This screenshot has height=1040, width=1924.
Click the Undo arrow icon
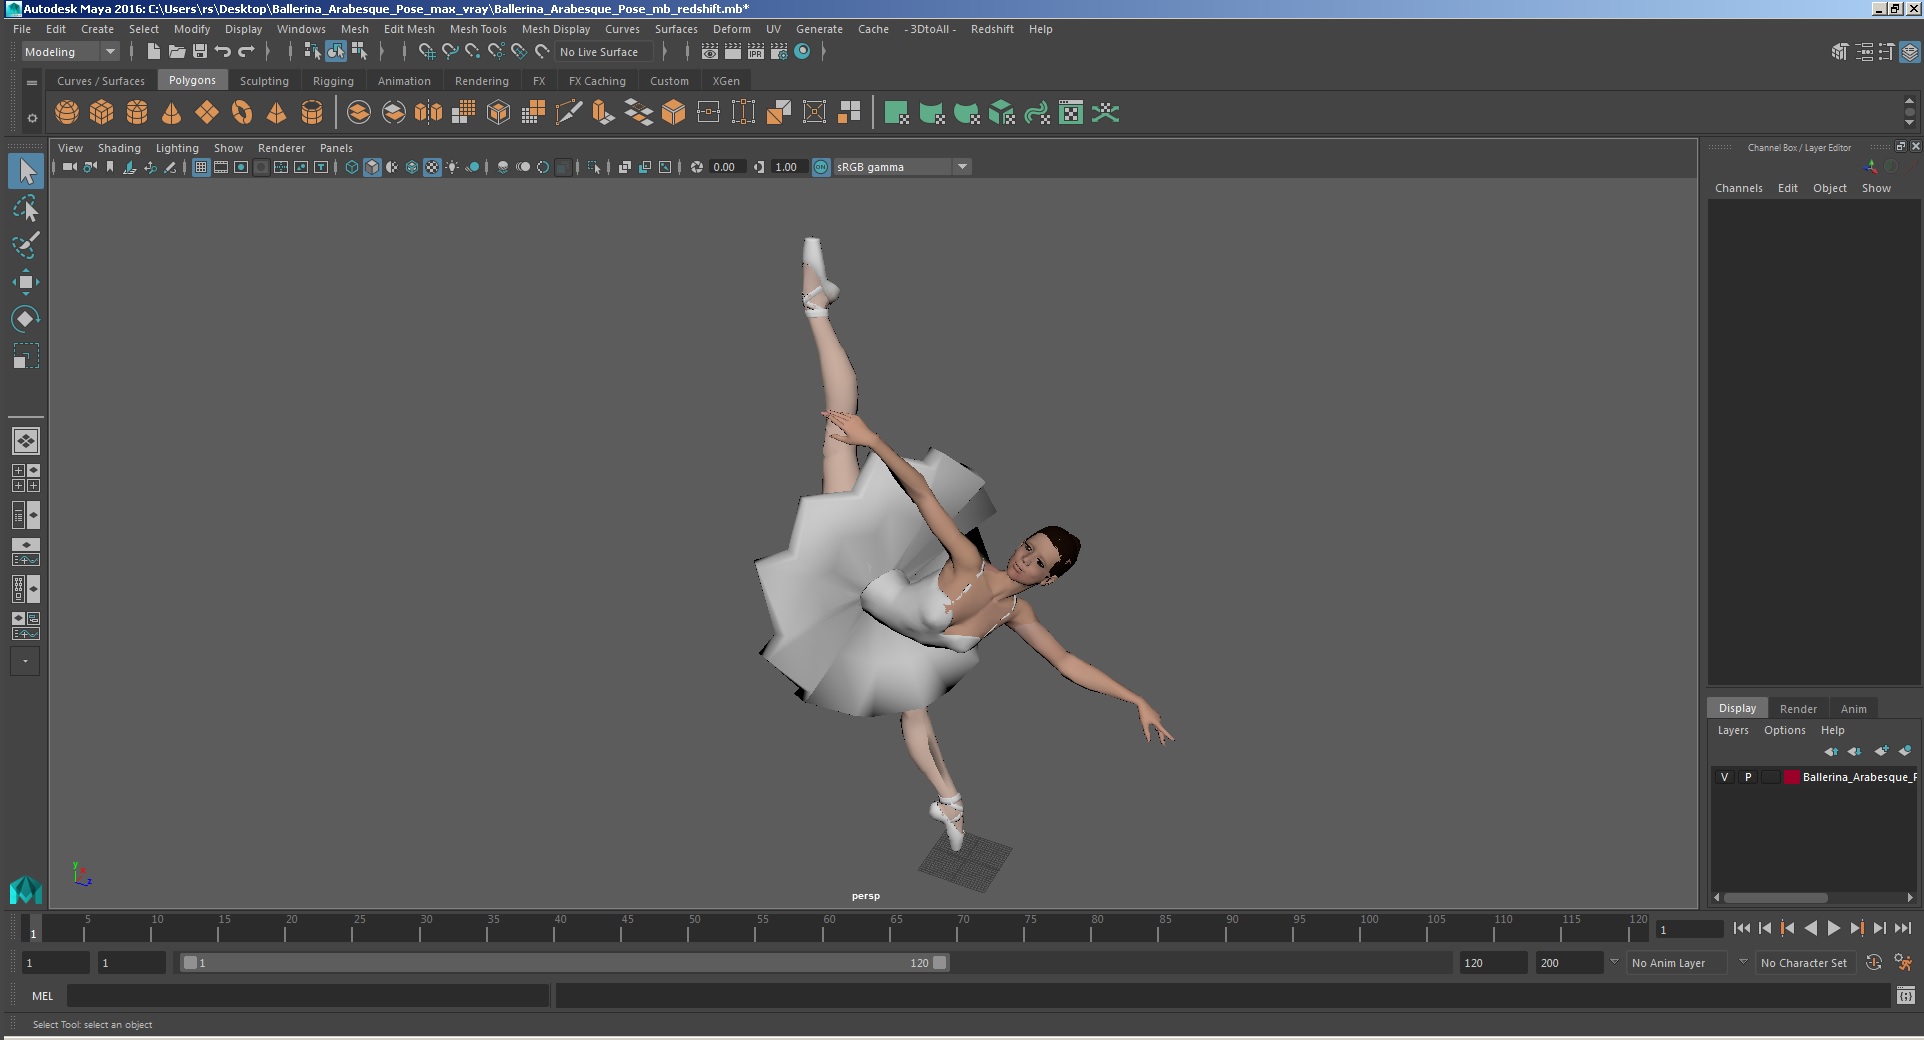pos(223,52)
